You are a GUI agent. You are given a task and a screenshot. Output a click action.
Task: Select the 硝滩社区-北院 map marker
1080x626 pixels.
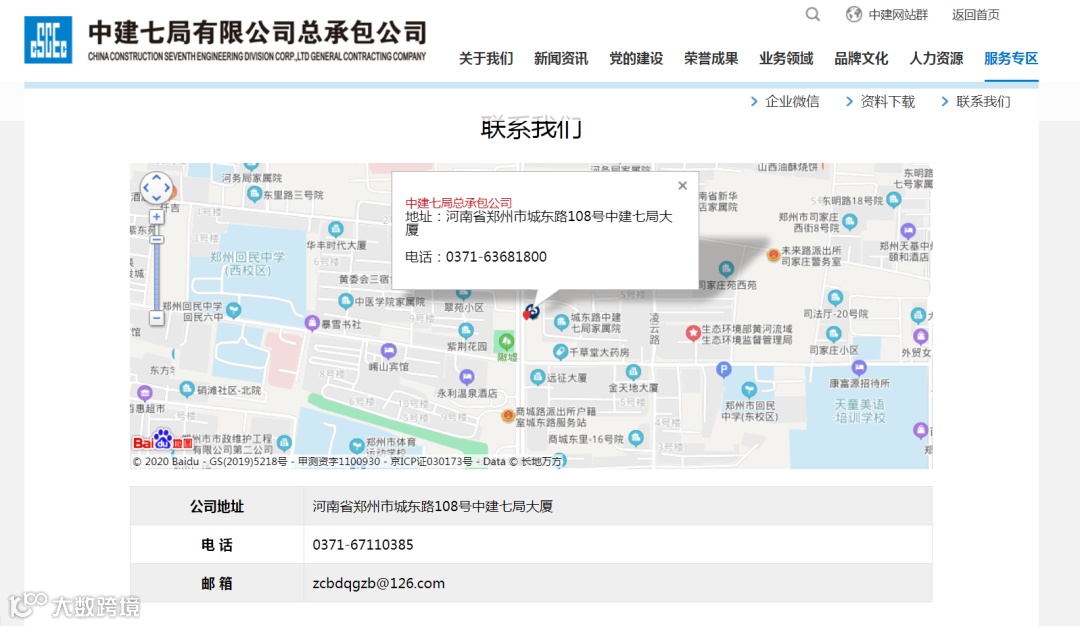187,390
